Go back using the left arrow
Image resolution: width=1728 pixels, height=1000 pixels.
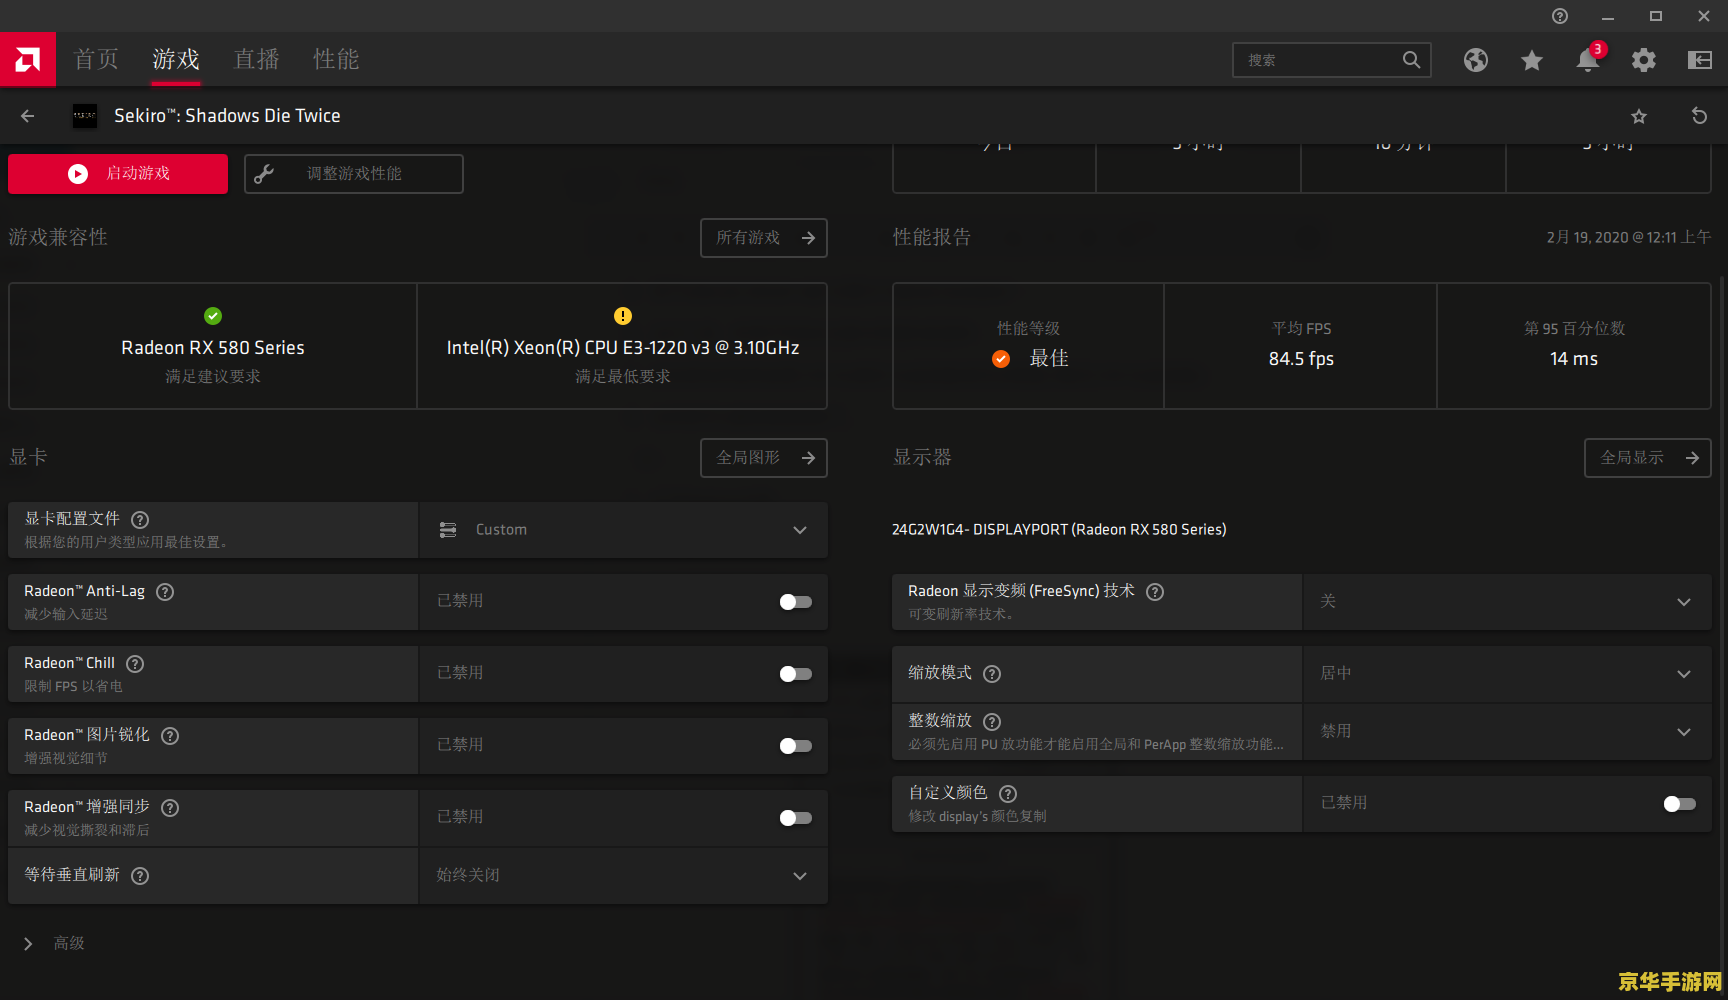point(28,116)
